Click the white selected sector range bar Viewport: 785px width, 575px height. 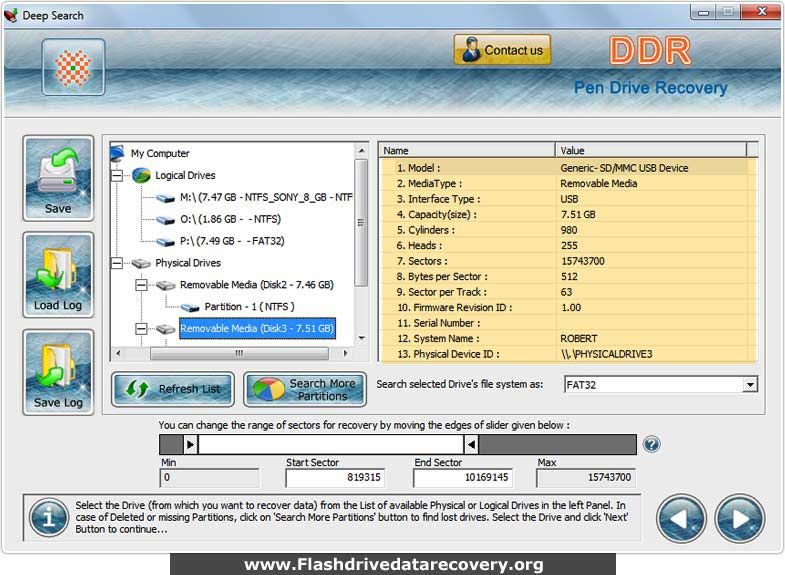click(x=331, y=444)
